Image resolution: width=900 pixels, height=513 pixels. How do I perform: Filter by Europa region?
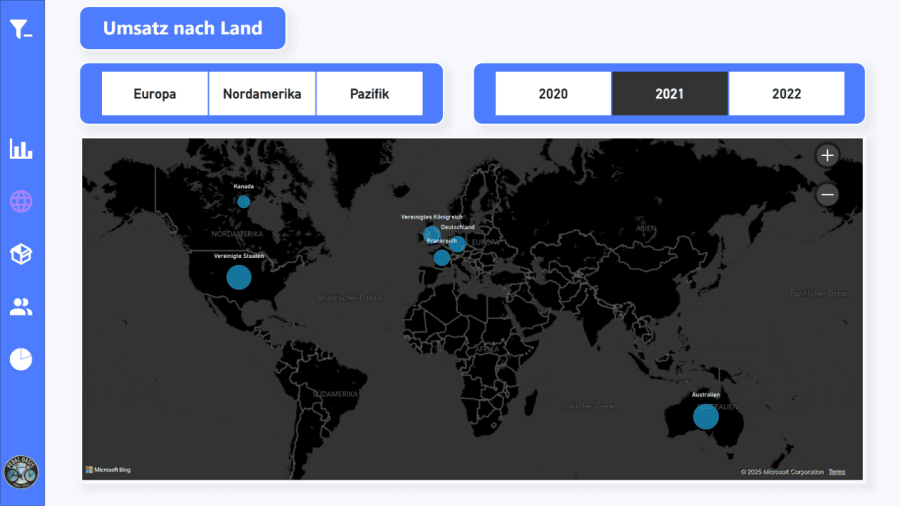pyautogui.click(x=155, y=94)
